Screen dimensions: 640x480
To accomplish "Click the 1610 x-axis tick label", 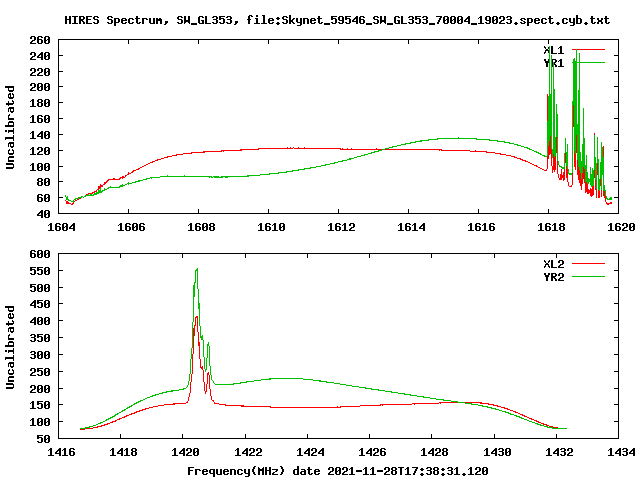I will click(x=271, y=227).
